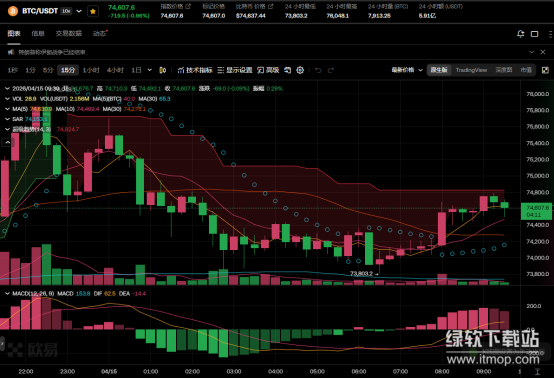Image resolution: width=554 pixels, height=379 pixels.
Task: Click the redo arrow icon
Action: pyautogui.click(x=331, y=70)
